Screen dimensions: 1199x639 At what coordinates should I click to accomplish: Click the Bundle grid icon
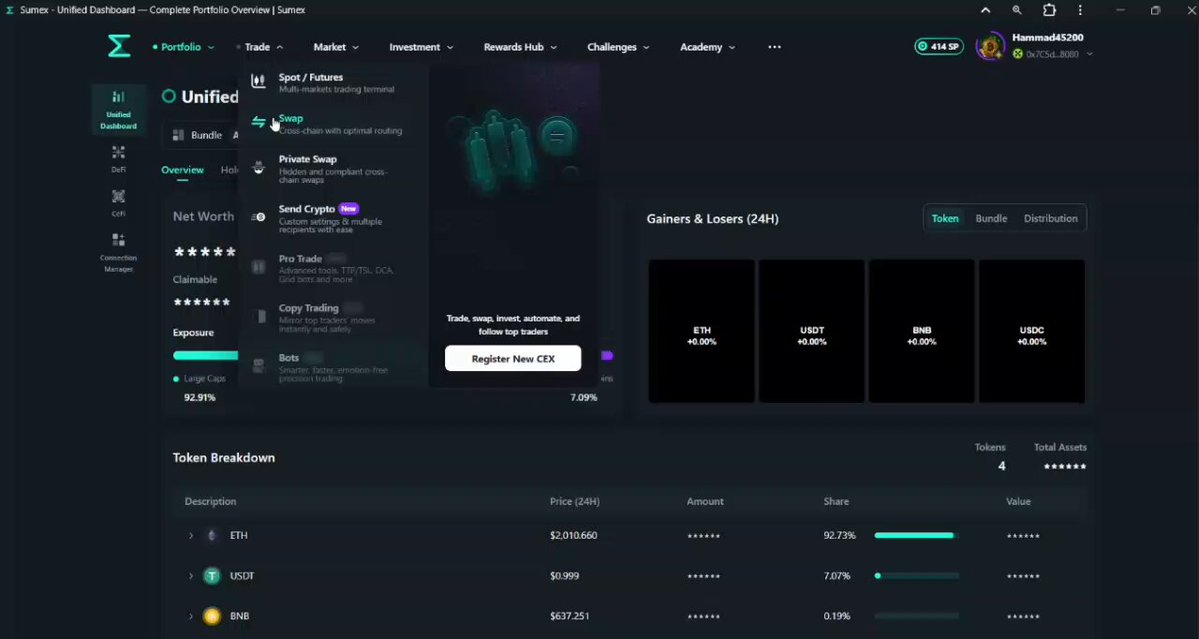178,135
